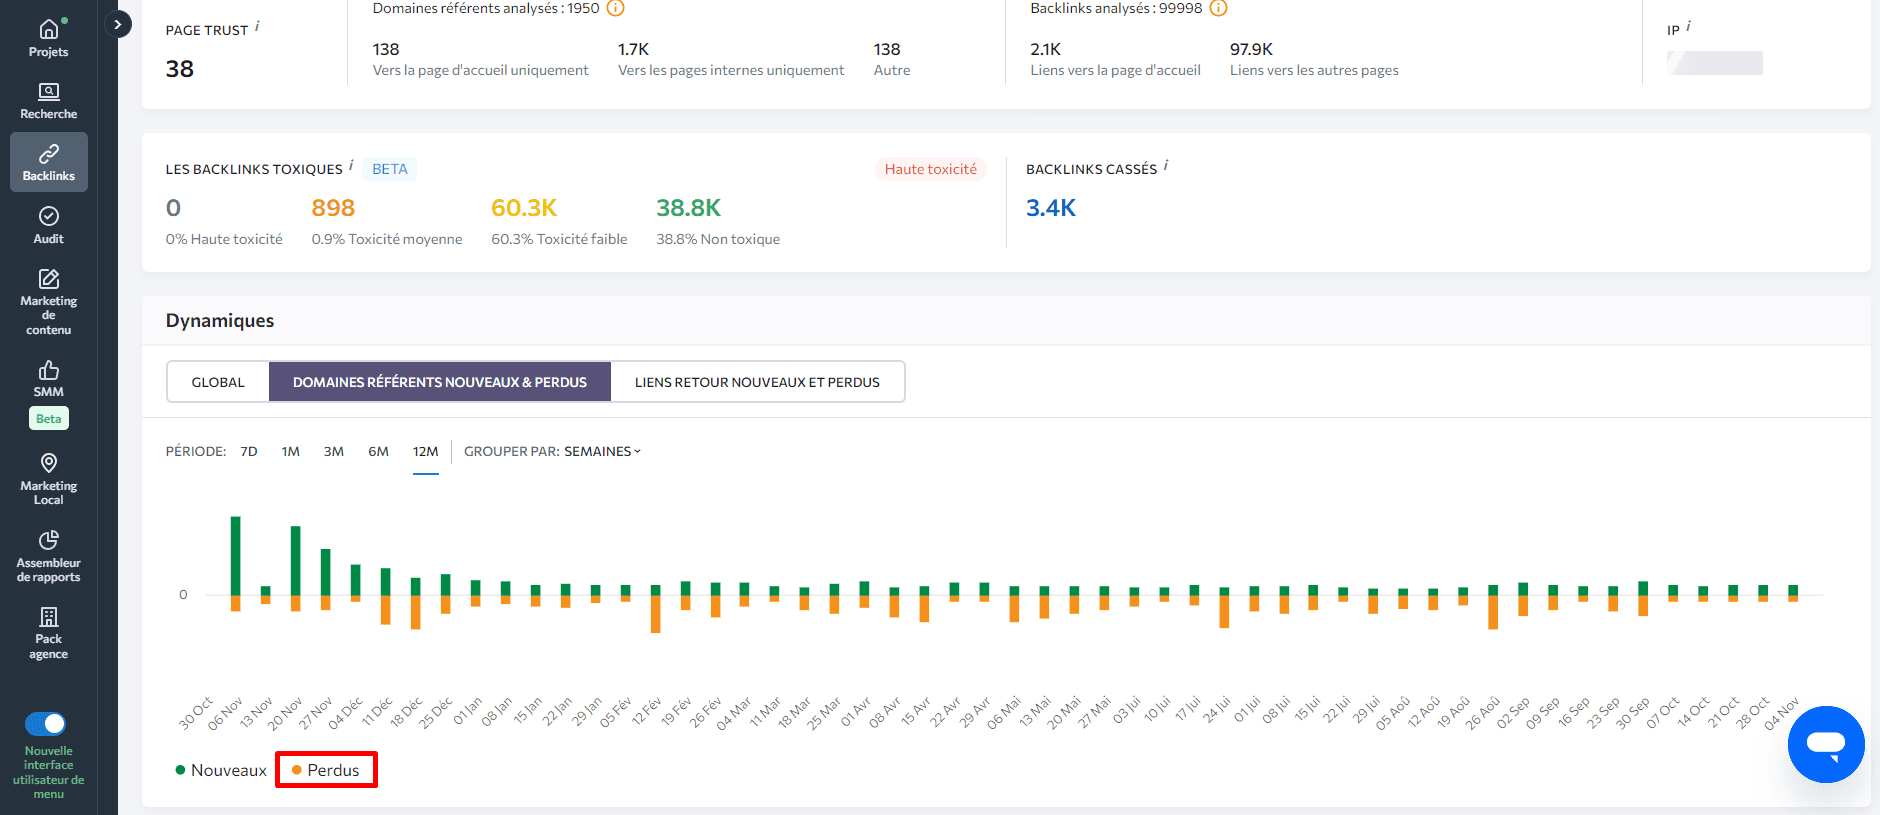The image size is (1880, 815).
Task: Toggle Perdus series in chart legend
Action: coord(325,770)
